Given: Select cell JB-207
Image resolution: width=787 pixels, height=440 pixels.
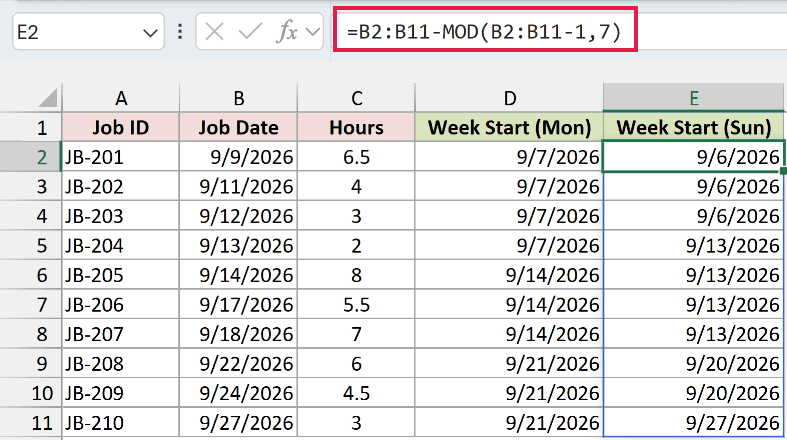Looking at the screenshot, I should tap(120, 334).
